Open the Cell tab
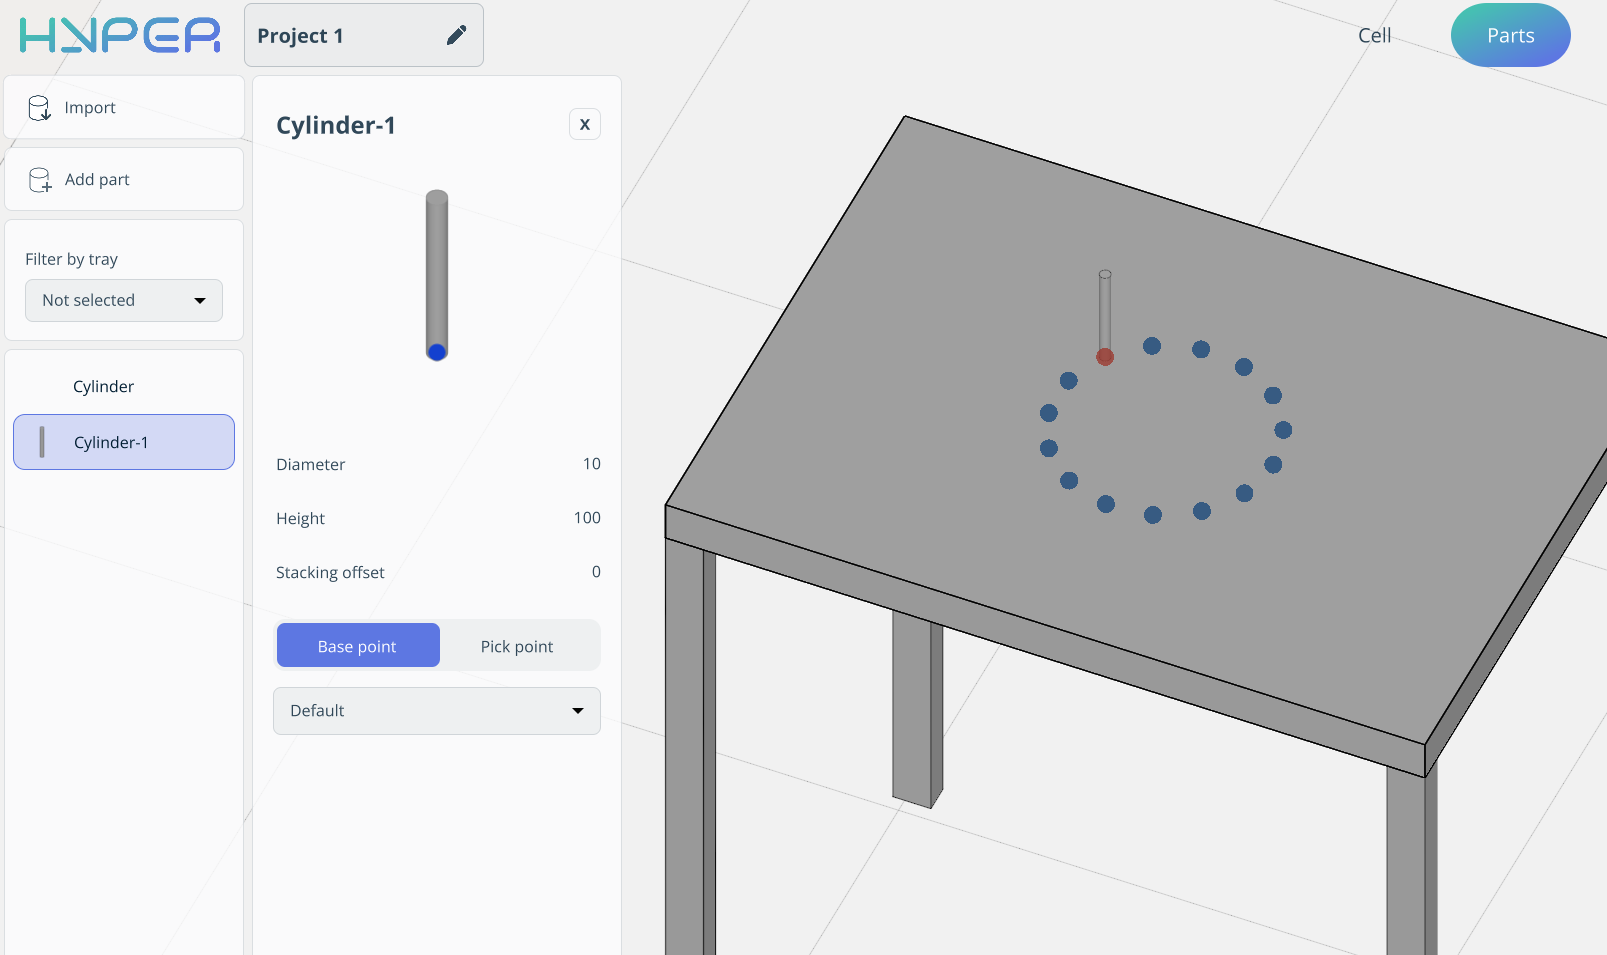The image size is (1607, 955). [1374, 35]
